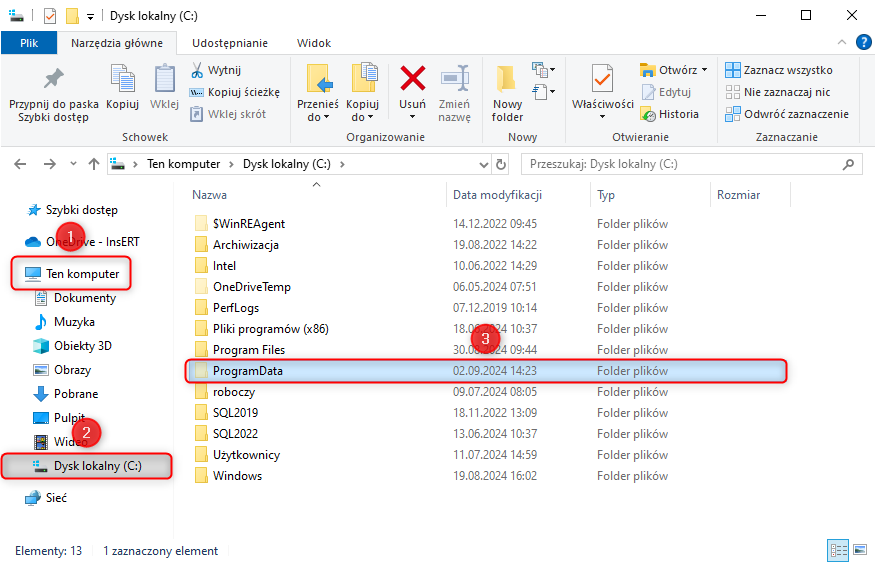Click Nie zaznaczaj nic

(778, 92)
